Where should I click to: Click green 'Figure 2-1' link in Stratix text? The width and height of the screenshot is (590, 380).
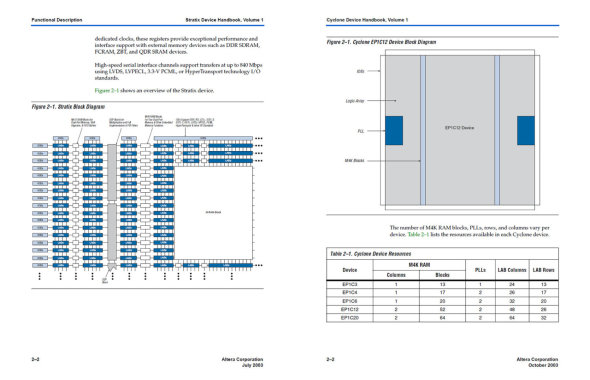click(106, 91)
